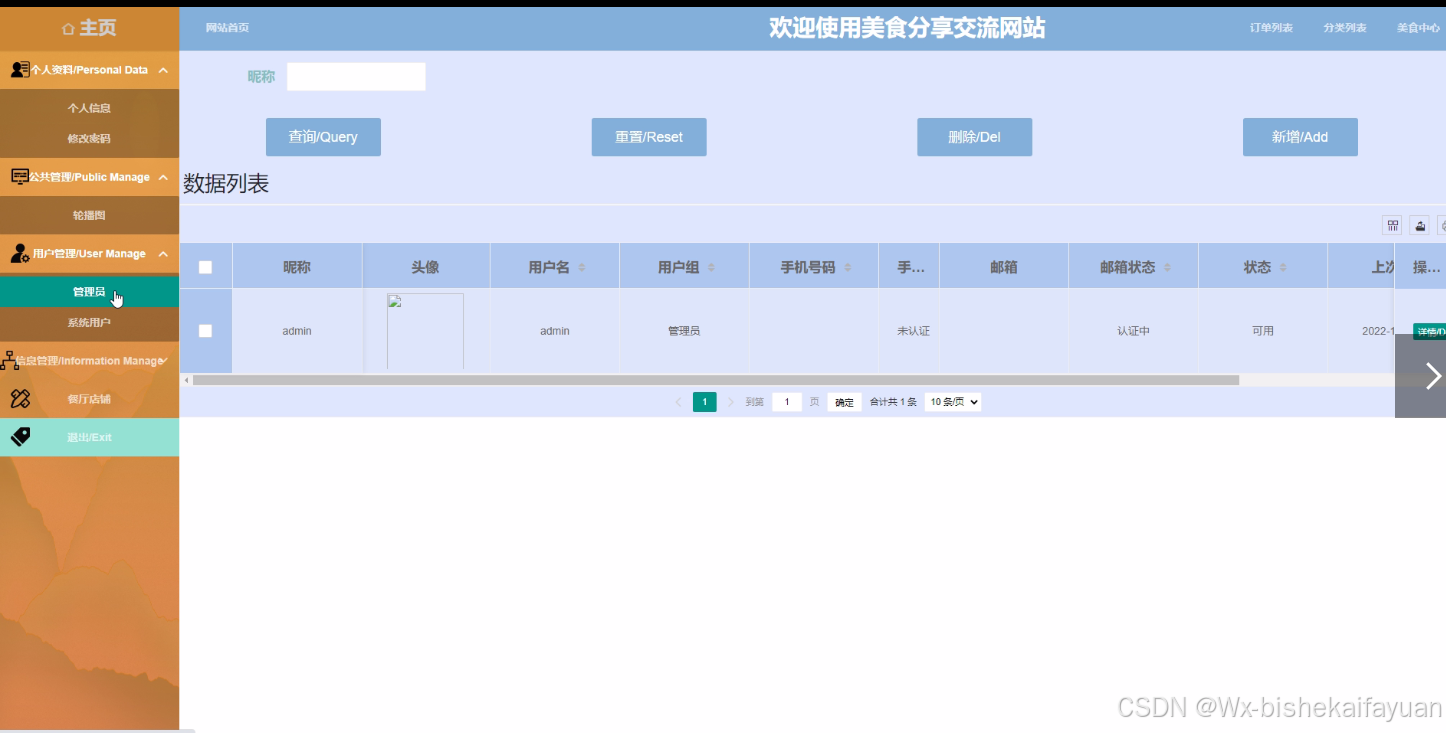This screenshot has height=733, width=1446.
Task: Check the select-all header checkbox
Action: point(205,267)
